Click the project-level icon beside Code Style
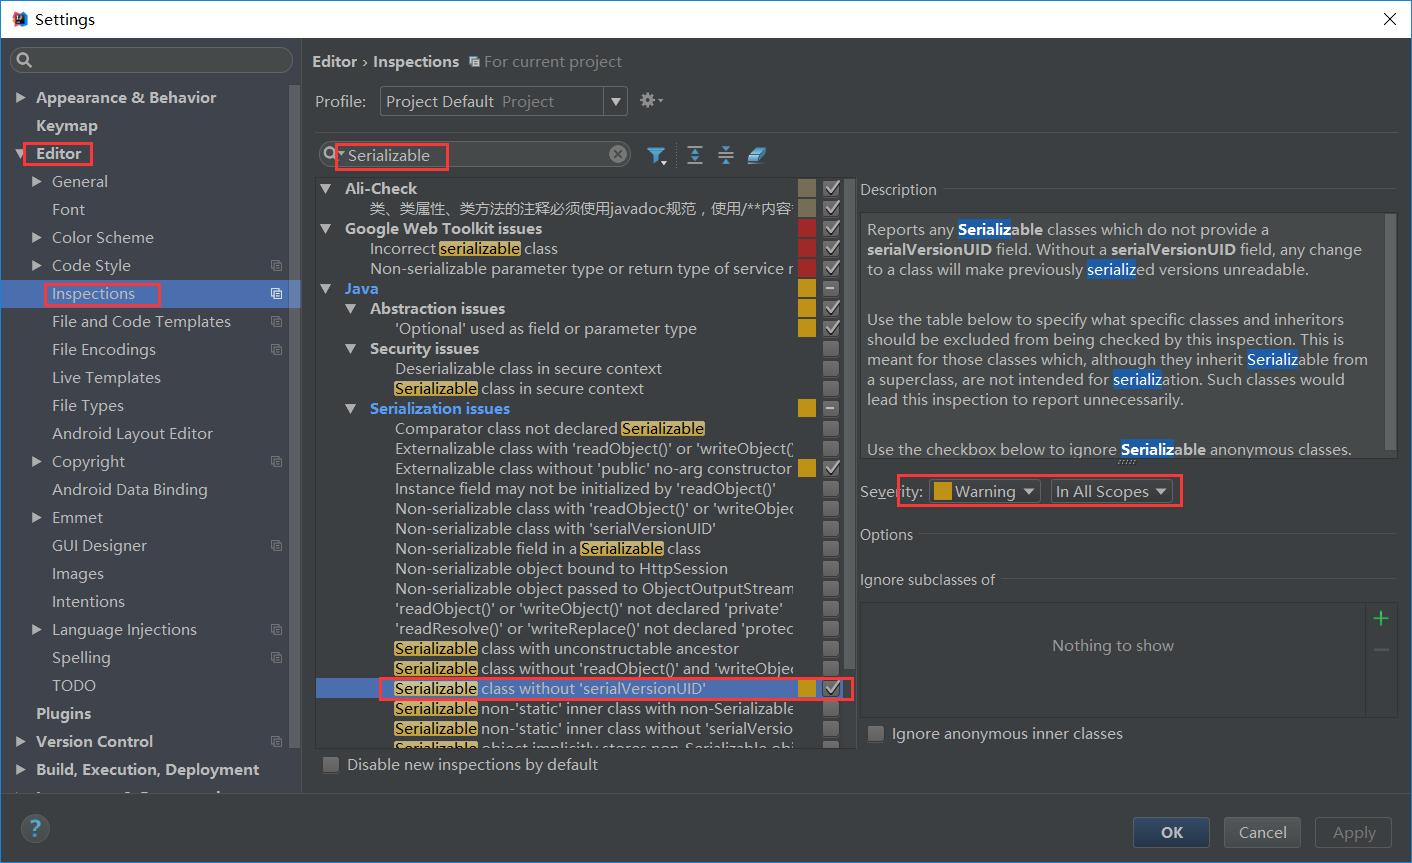This screenshot has height=863, width=1412. coord(276,266)
